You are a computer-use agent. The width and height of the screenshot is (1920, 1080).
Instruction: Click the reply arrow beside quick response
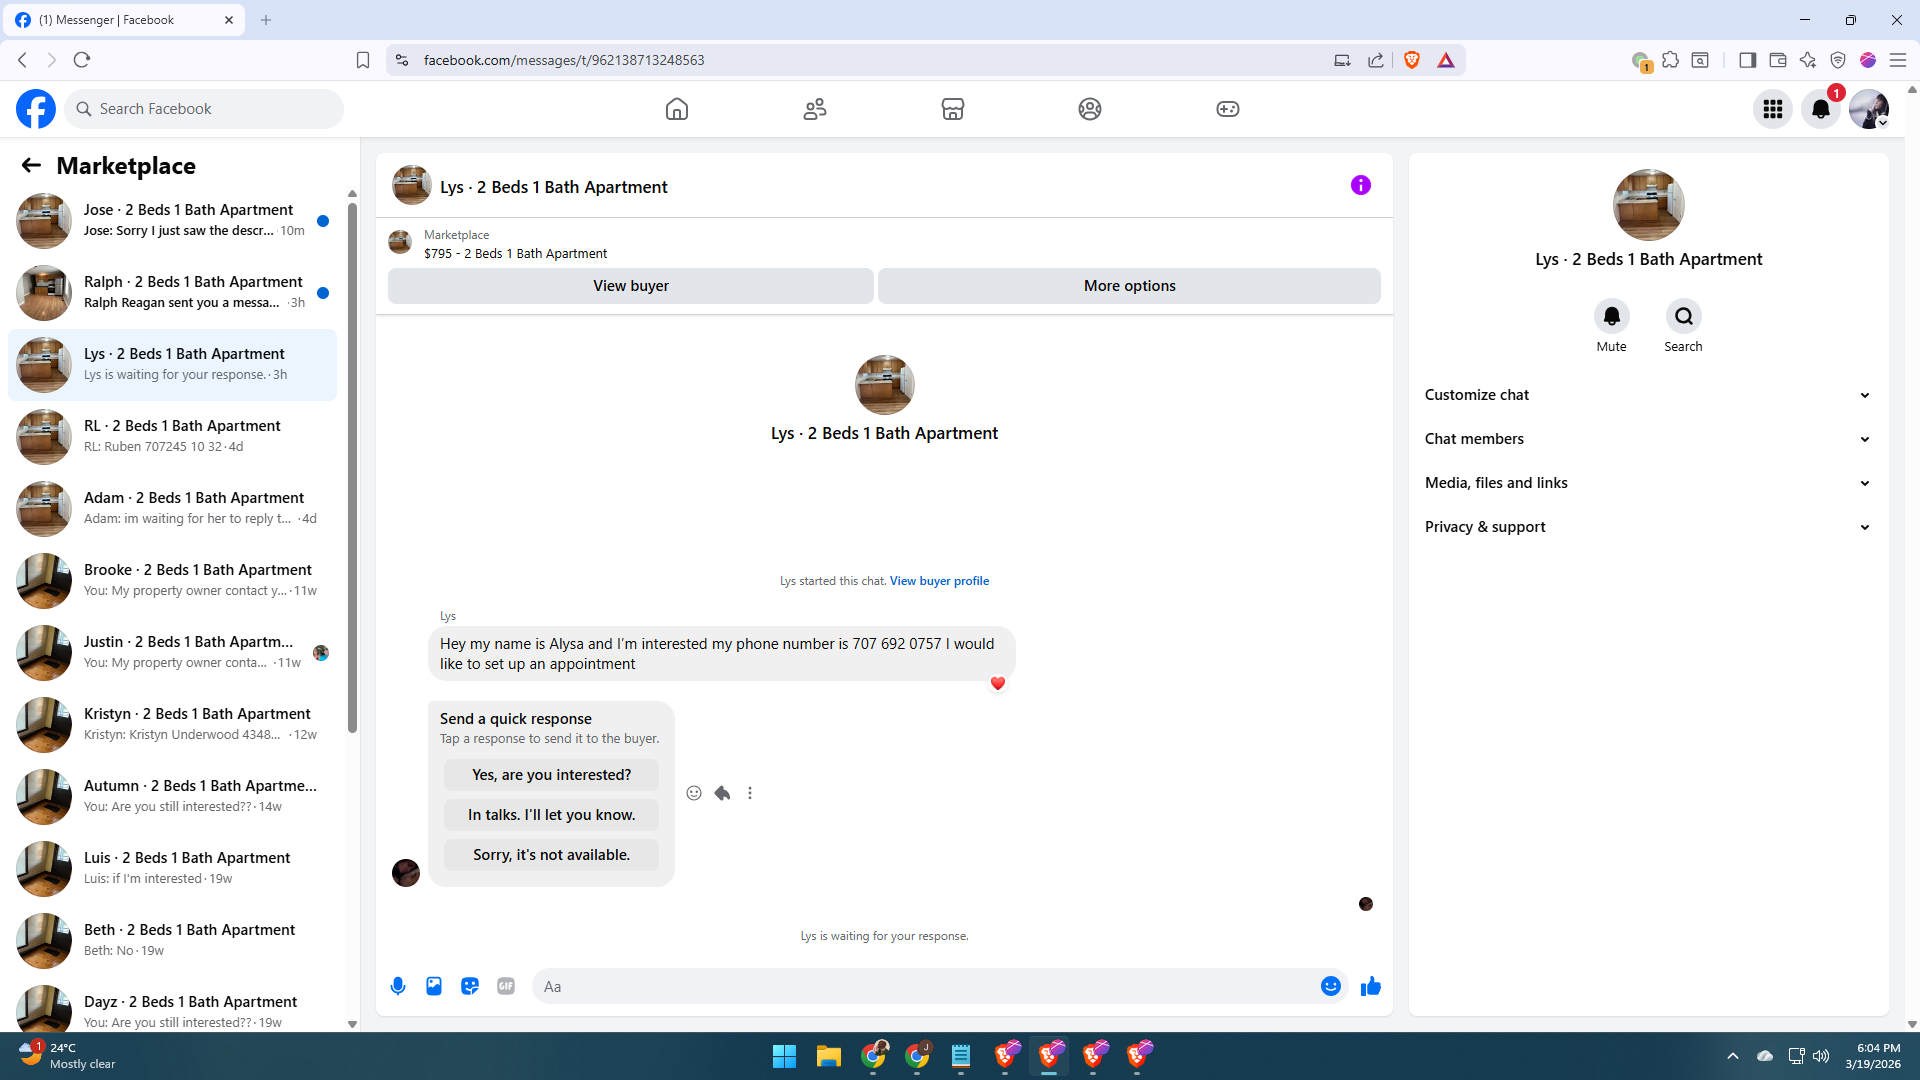coord(722,793)
